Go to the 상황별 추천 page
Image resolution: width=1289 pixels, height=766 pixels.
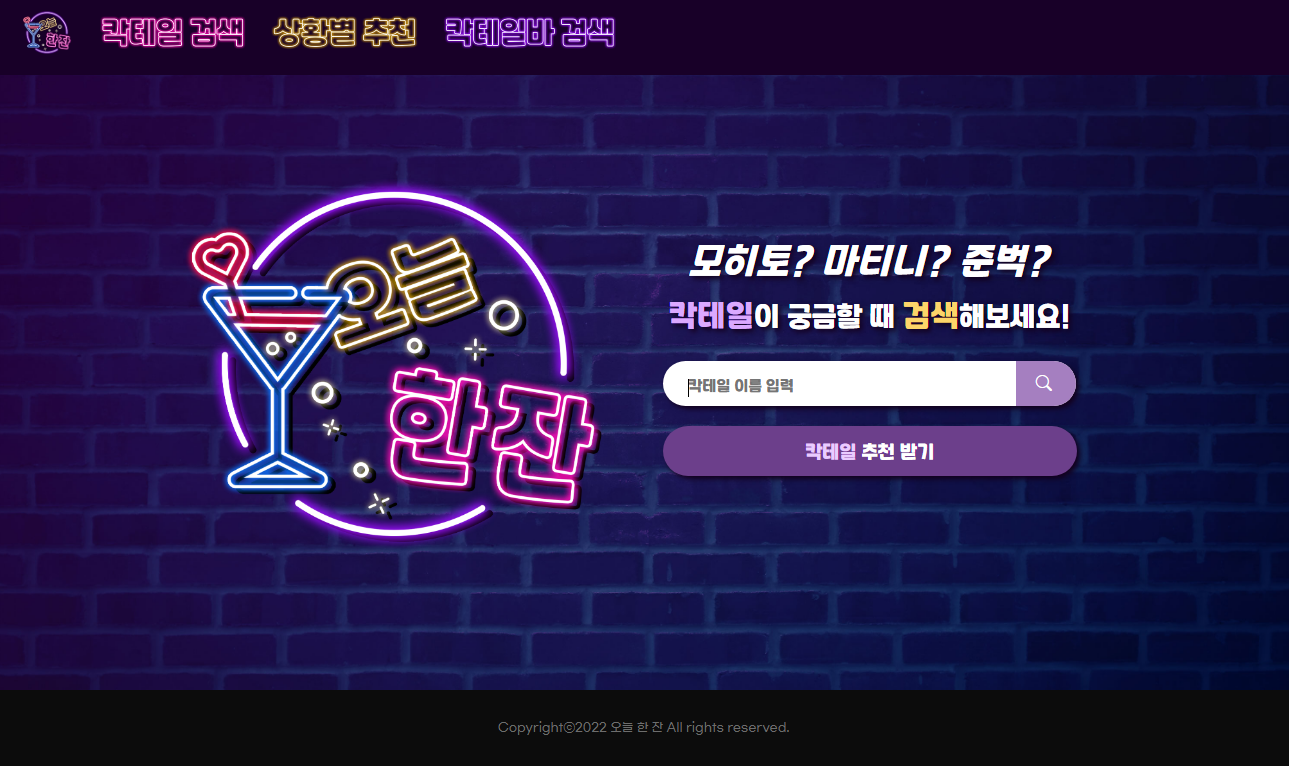coord(344,33)
